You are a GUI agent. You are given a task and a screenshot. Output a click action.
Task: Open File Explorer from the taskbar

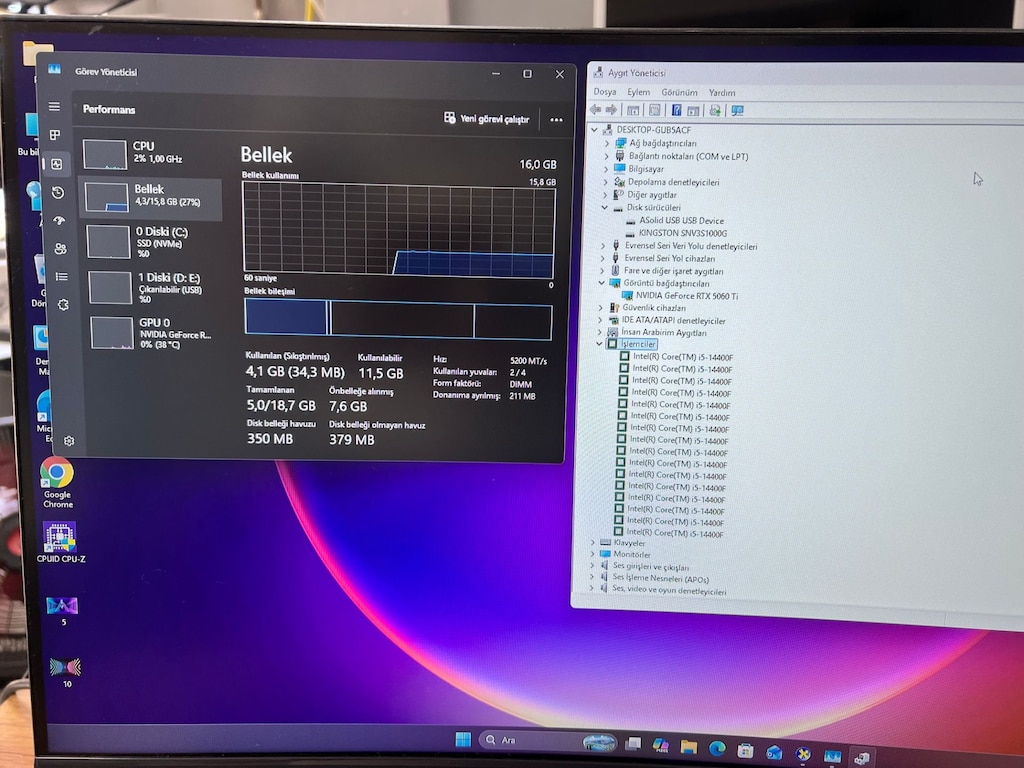(688, 746)
